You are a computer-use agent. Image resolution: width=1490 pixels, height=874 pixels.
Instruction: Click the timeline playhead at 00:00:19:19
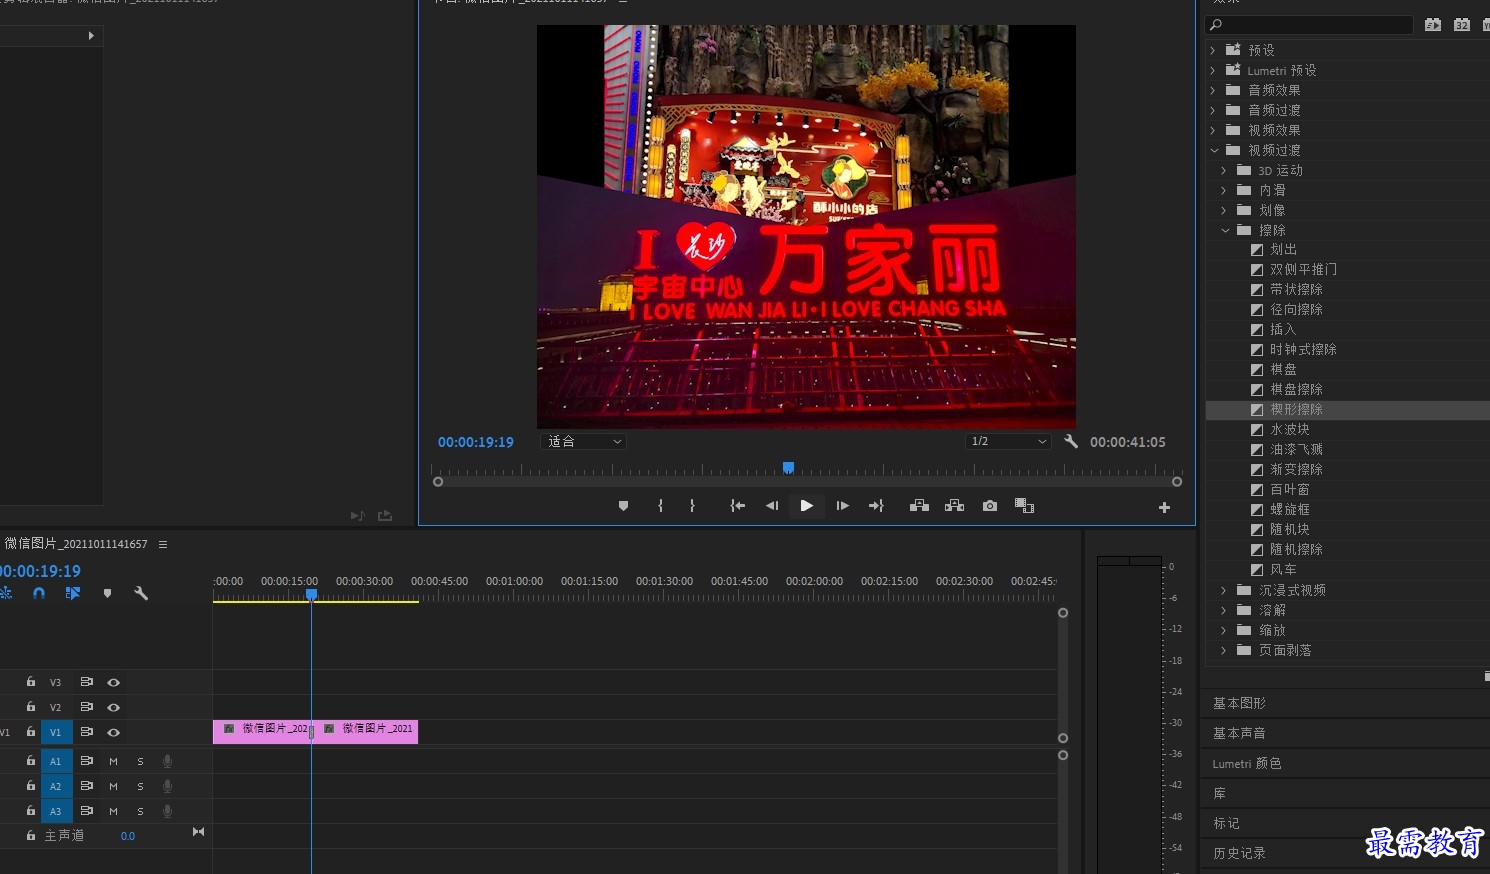pos(311,594)
